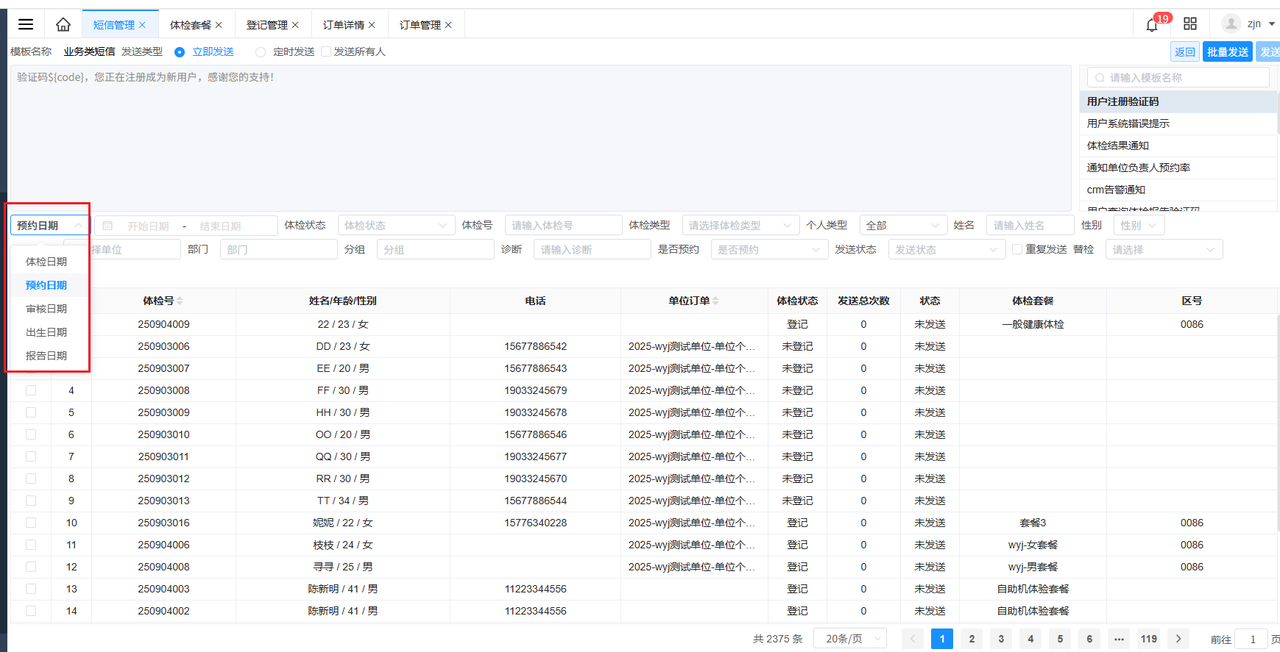Screen dimensions: 1280x652
Task: Click the grid apps icon
Action: [1190, 24]
